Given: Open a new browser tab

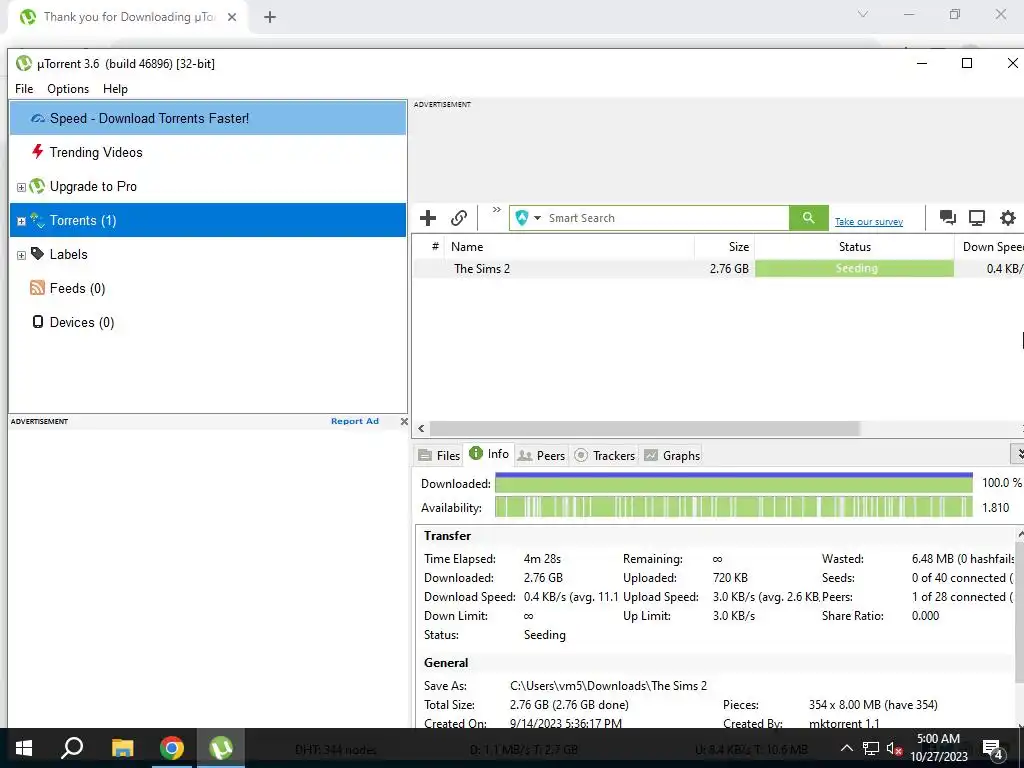Looking at the screenshot, I should click(270, 17).
